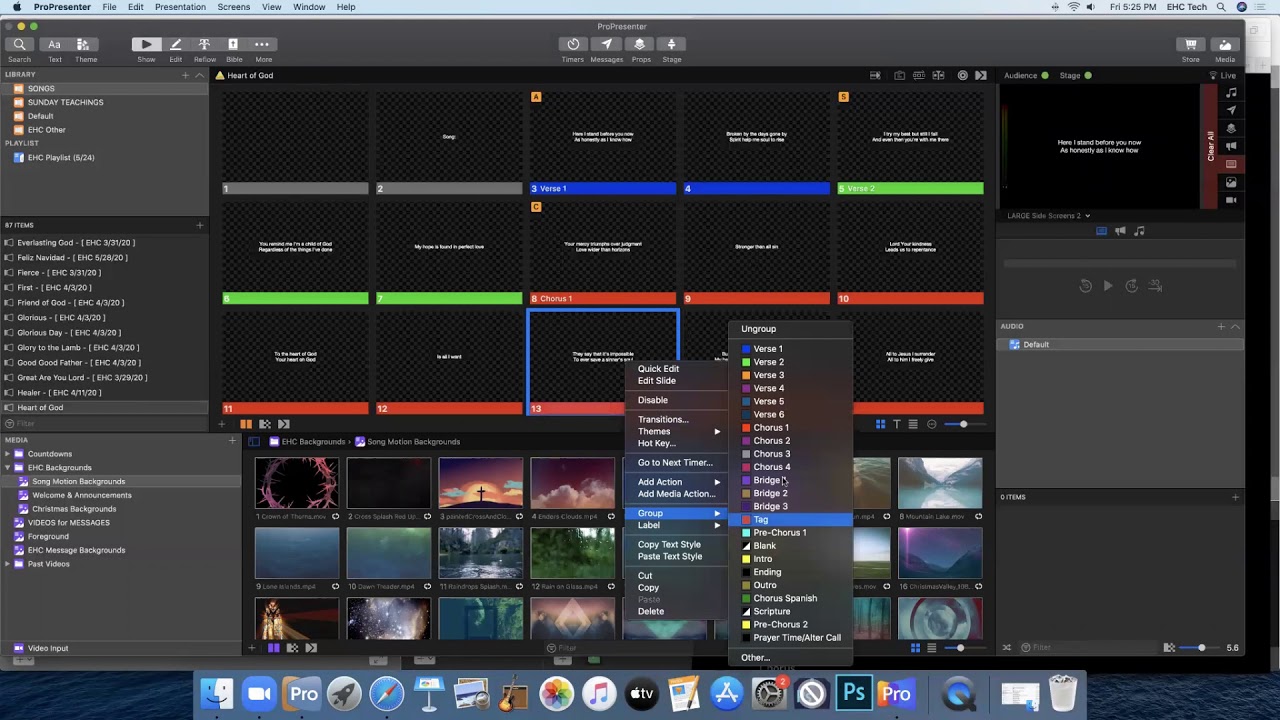The height and width of the screenshot is (720, 1280).
Task: Clear the media background layer icon
Action: coord(1231,182)
